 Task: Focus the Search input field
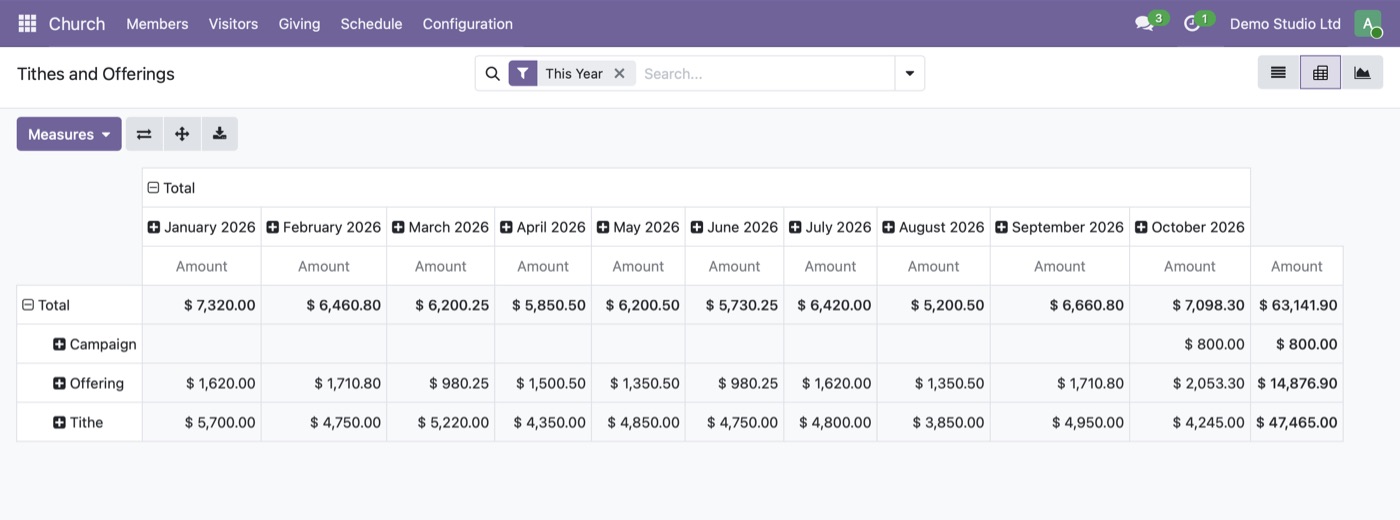(765, 73)
